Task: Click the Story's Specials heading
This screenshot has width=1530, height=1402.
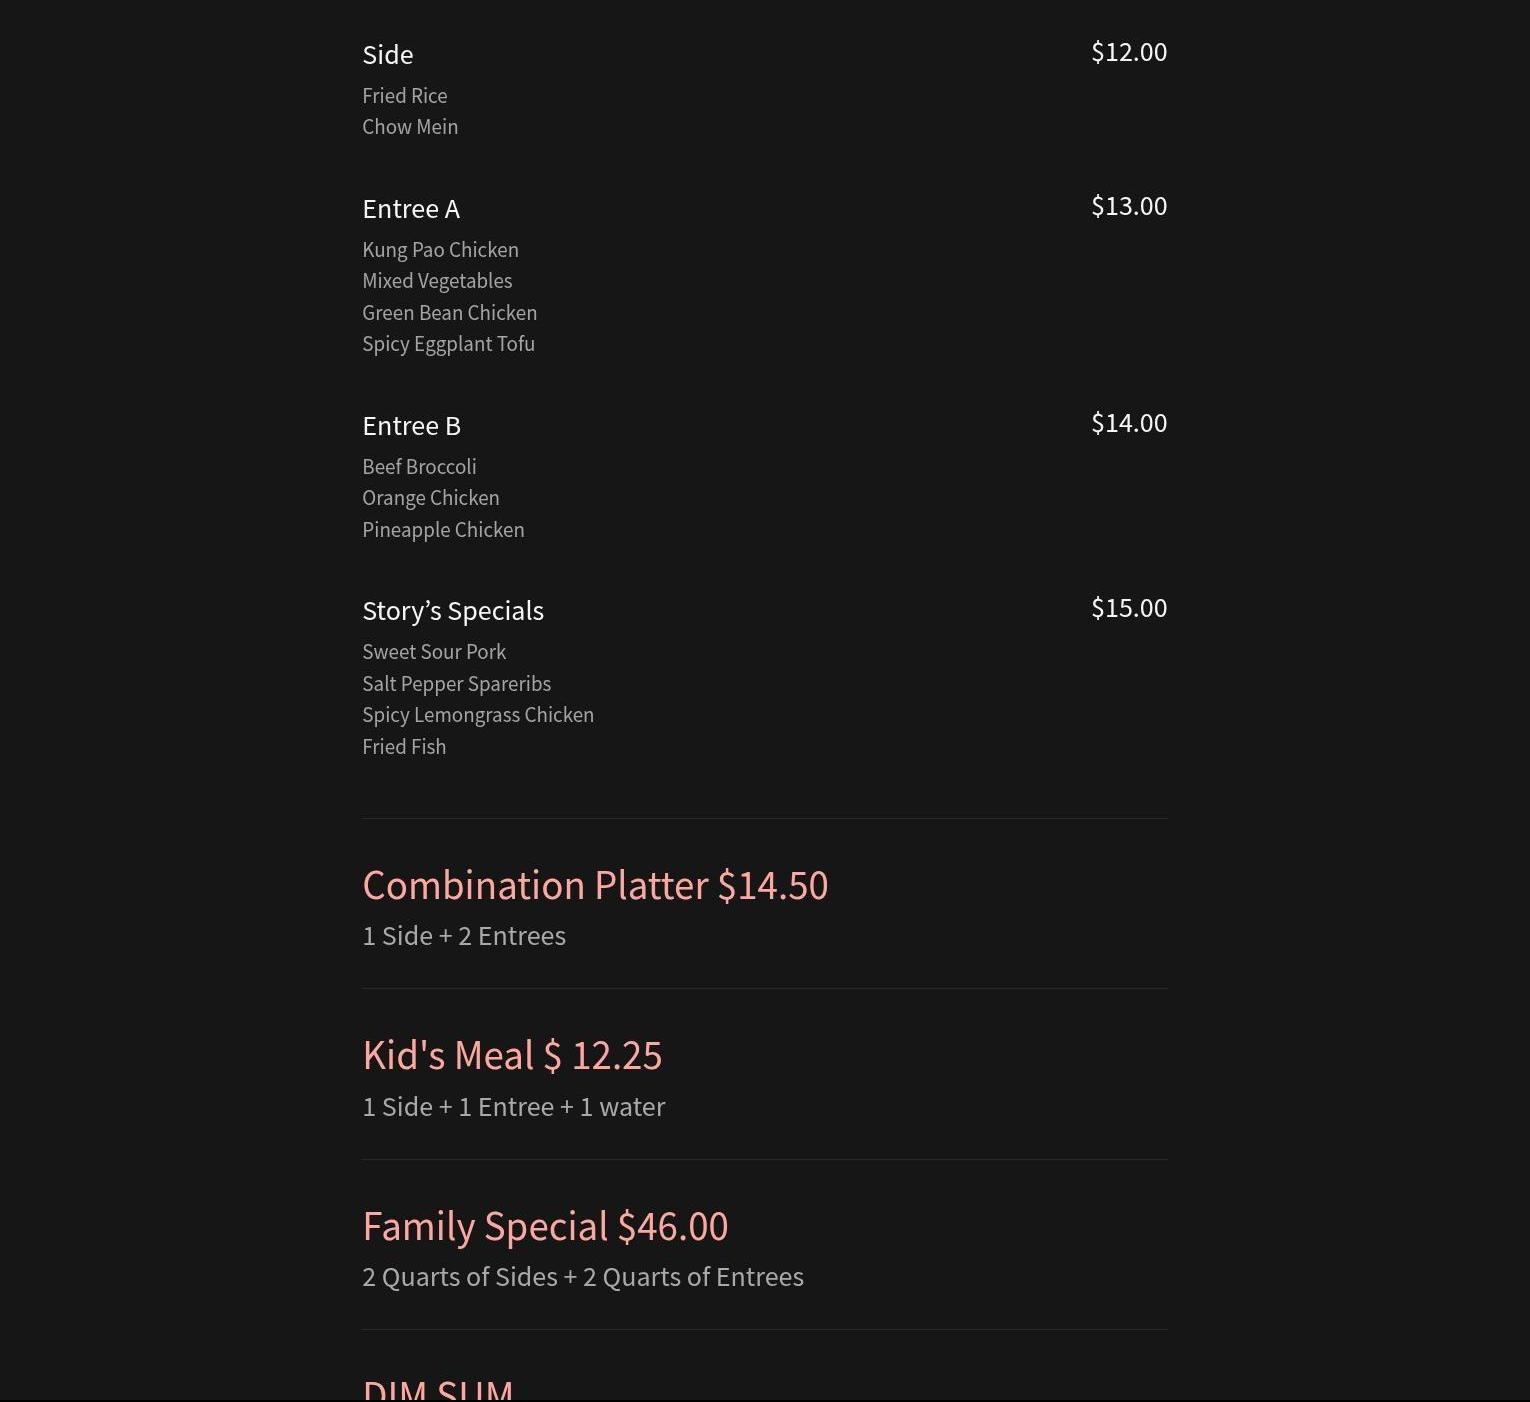Action: point(453,611)
